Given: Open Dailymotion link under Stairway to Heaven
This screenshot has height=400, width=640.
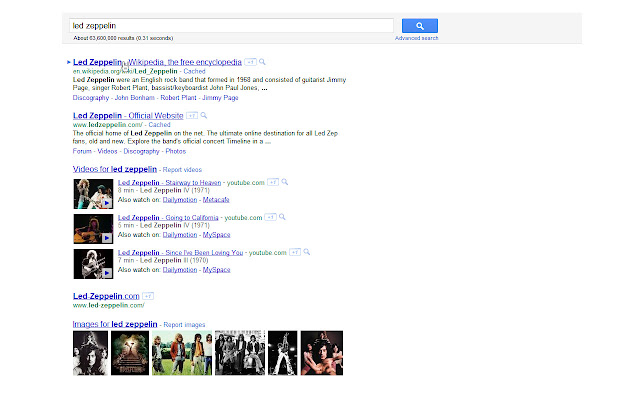Looking at the screenshot, I should click(x=180, y=200).
